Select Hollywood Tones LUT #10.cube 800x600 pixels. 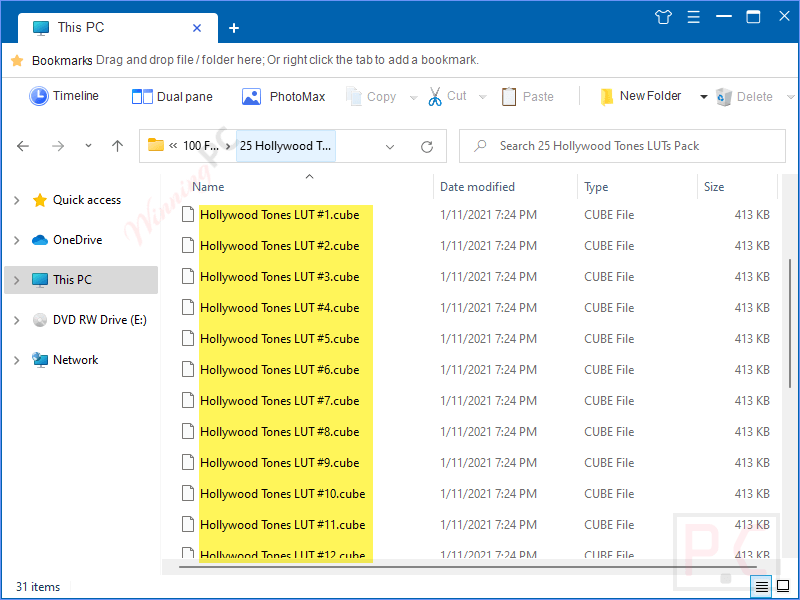pos(283,494)
